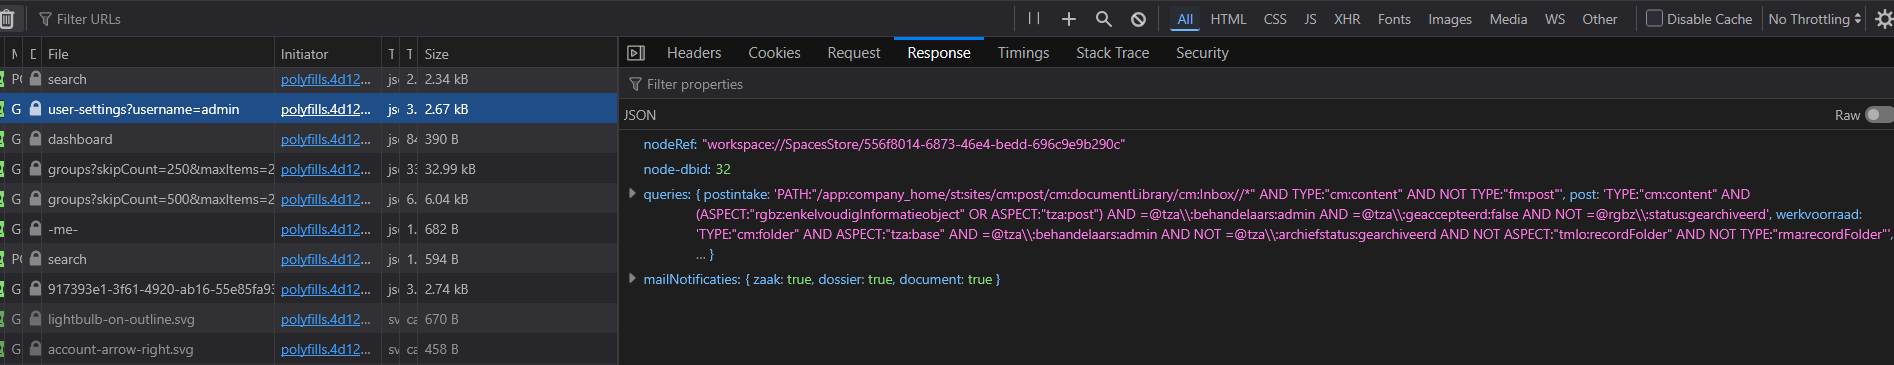Select the search request sized 2.34 kB
This screenshot has width=1894, height=365.
click(x=308, y=79)
